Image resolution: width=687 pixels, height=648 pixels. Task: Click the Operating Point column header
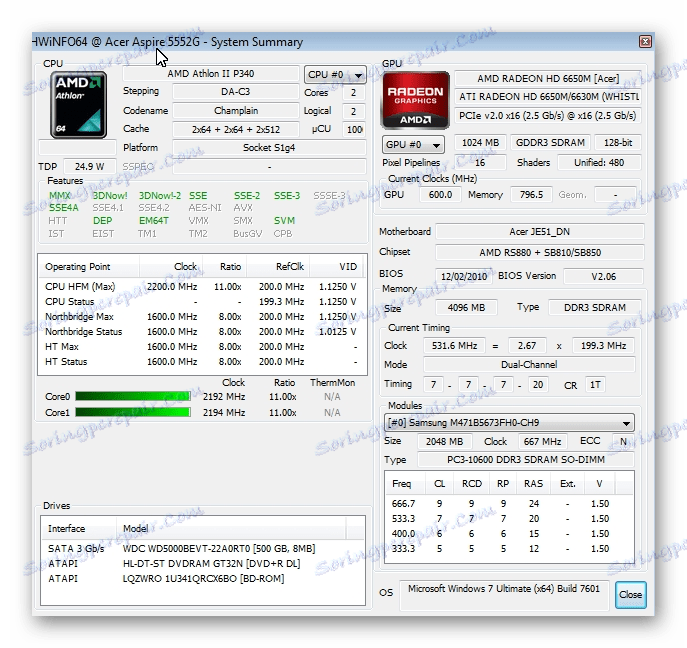tap(89, 267)
